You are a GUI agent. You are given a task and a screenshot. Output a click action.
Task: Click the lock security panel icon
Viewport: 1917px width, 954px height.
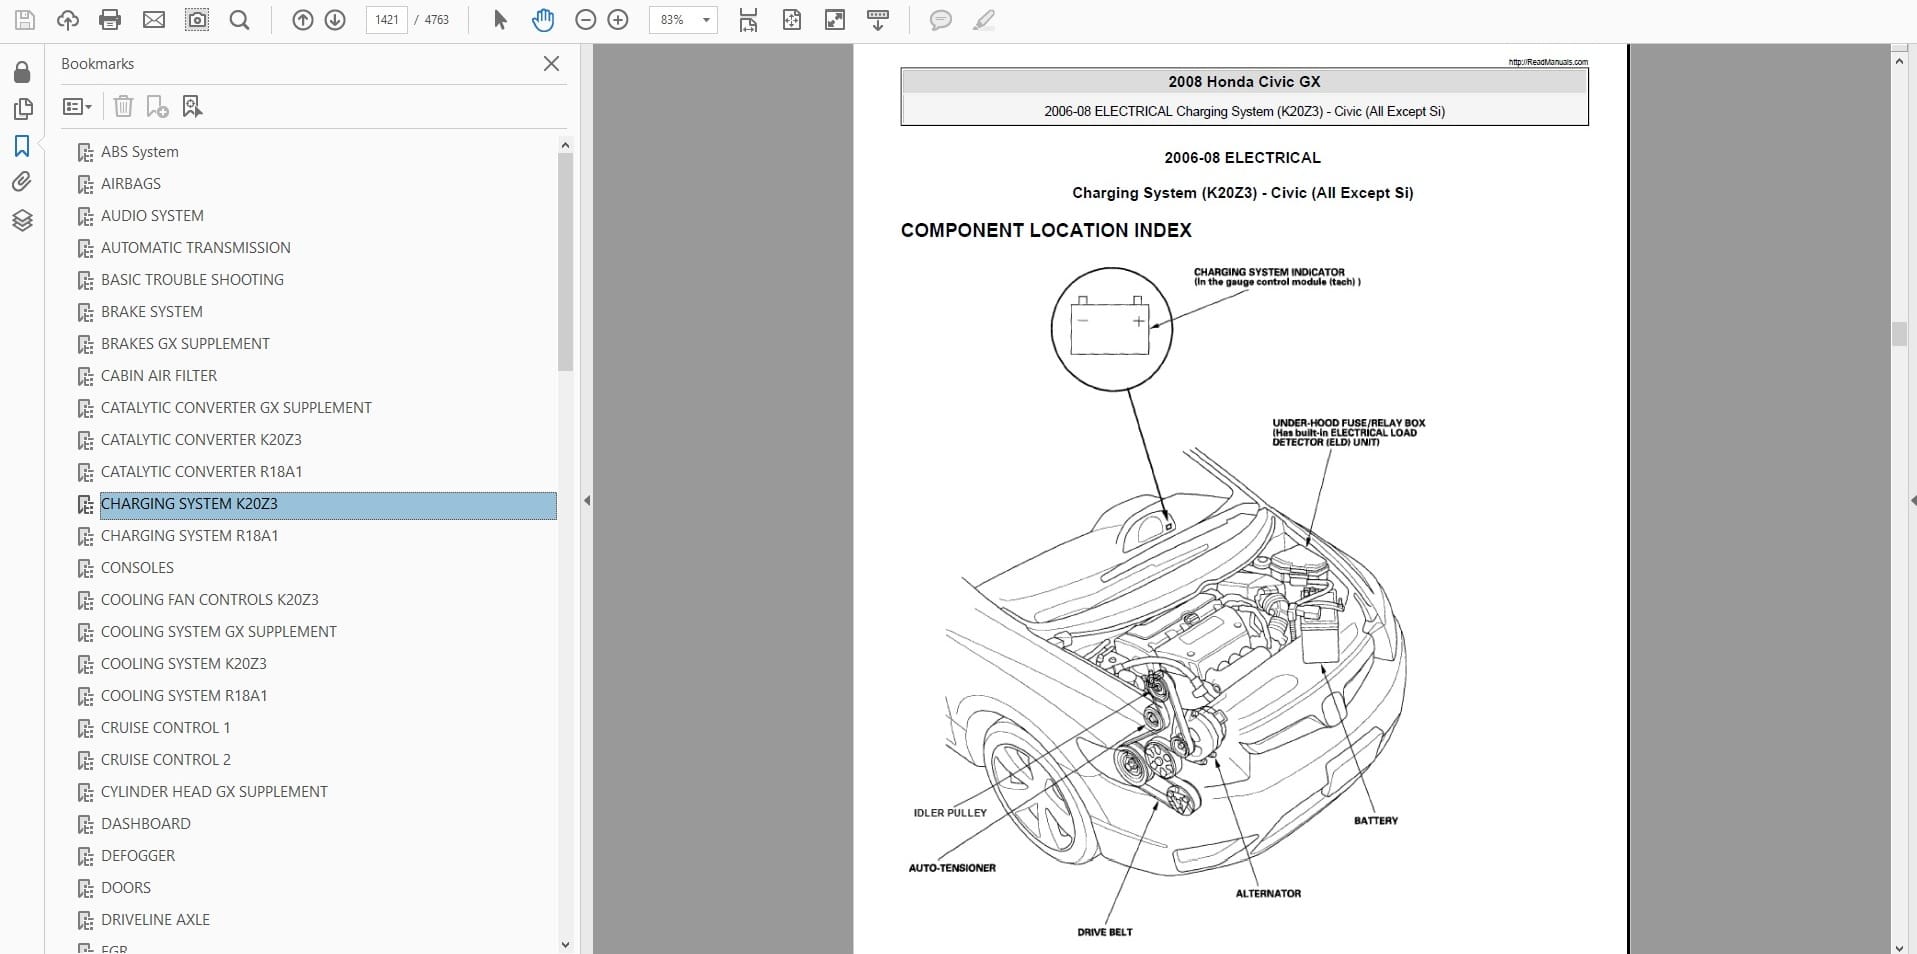click(x=22, y=72)
